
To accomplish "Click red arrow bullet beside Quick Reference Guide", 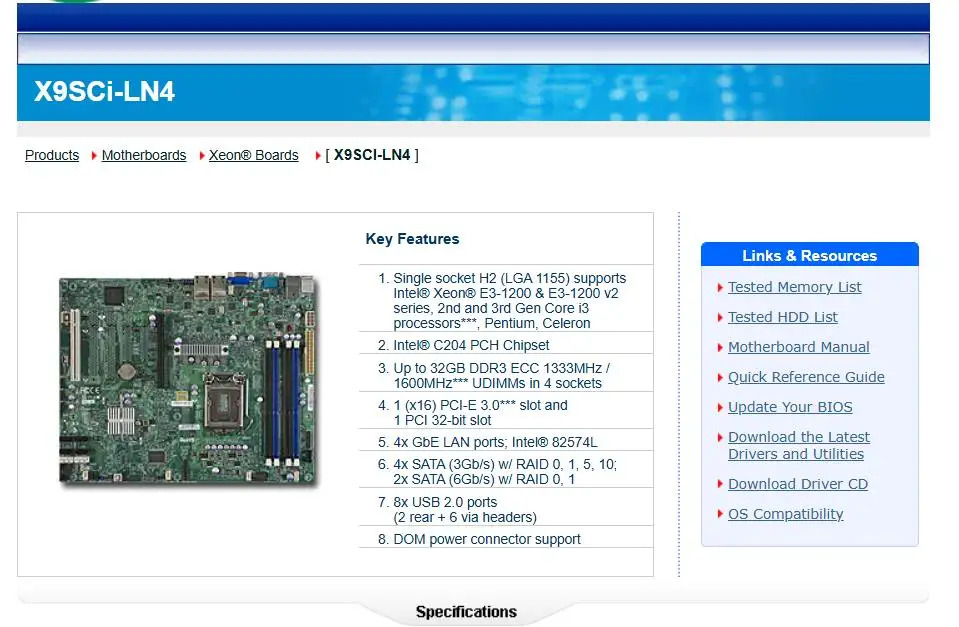I will click(720, 377).
